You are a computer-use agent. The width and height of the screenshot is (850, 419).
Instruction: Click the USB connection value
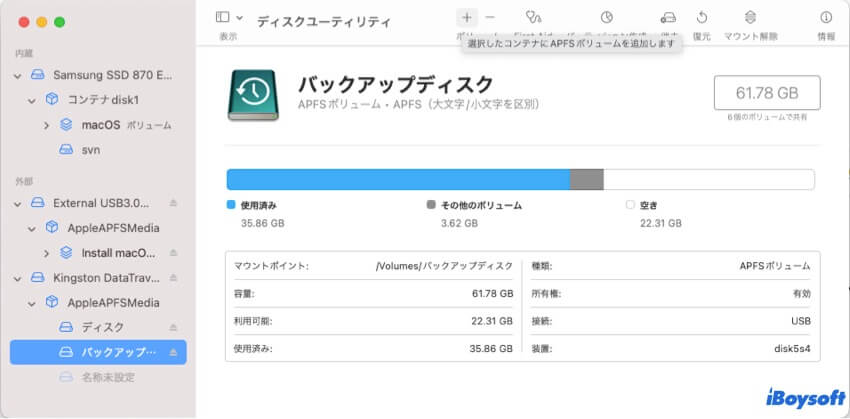801,321
